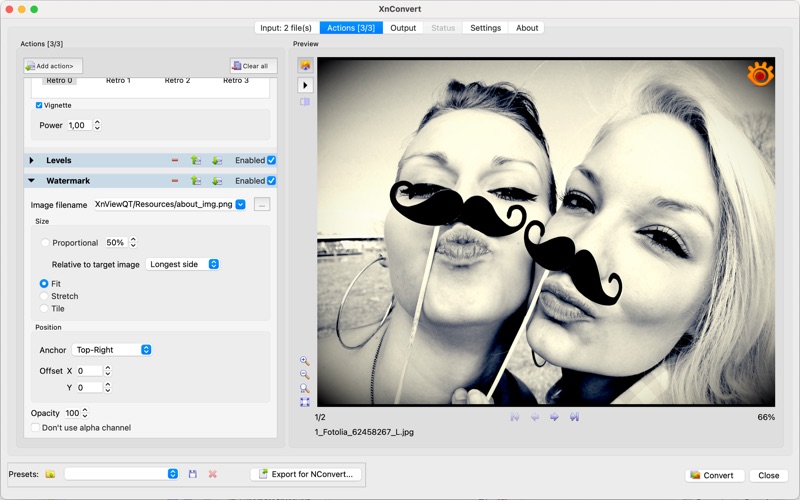Delete preset using red X icon
The image size is (800, 500).
click(212, 474)
